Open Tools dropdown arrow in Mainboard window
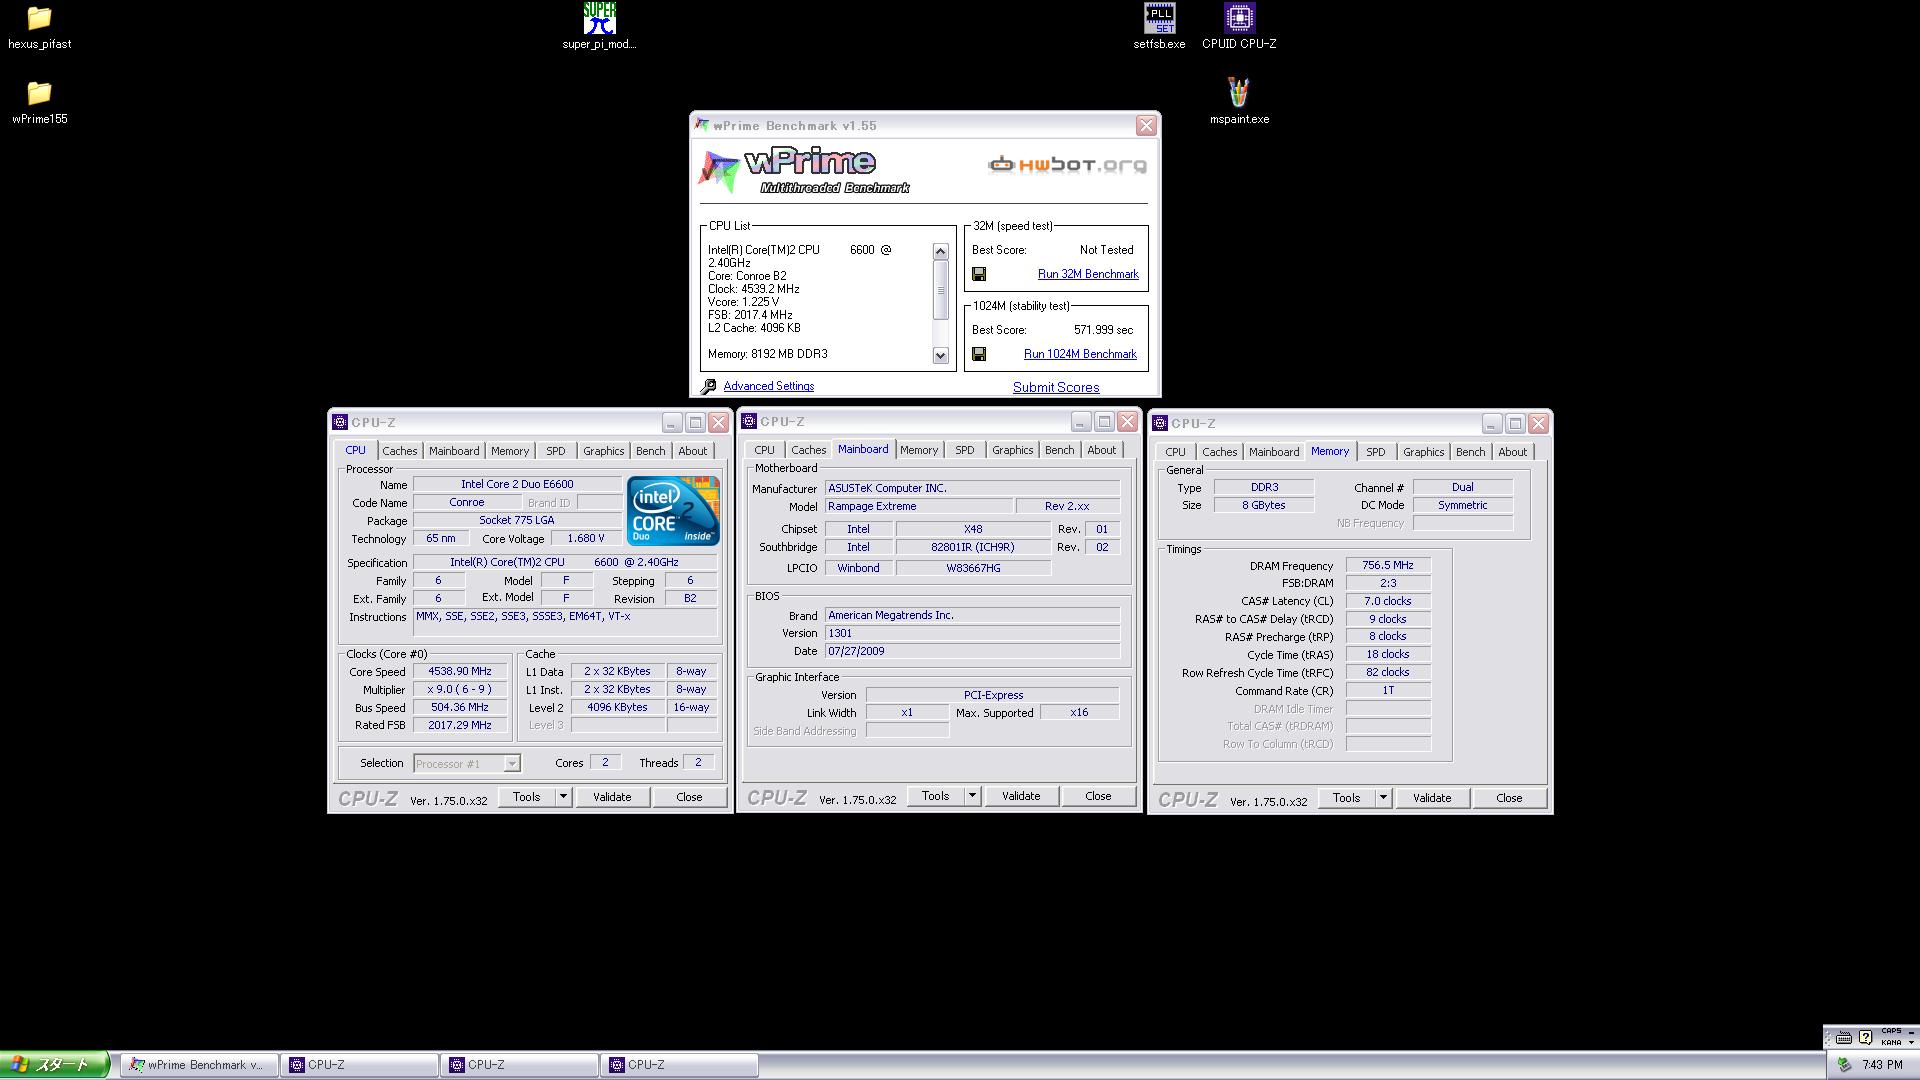Viewport: 1920px width, 1080px height. tap(972, 796)
